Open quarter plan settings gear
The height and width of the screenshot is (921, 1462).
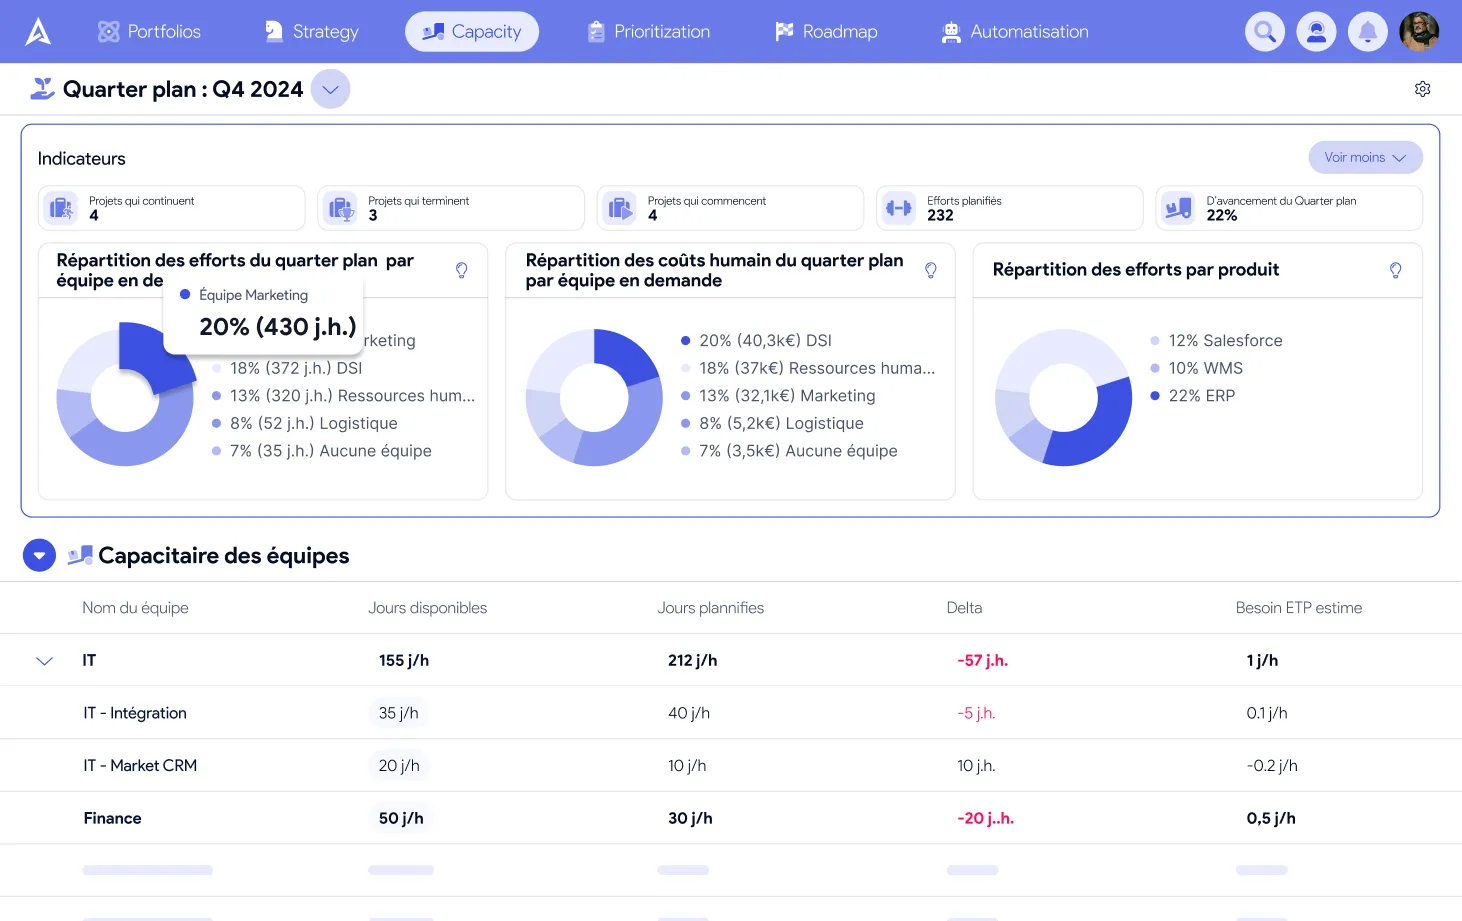[x=1423, y=89]
